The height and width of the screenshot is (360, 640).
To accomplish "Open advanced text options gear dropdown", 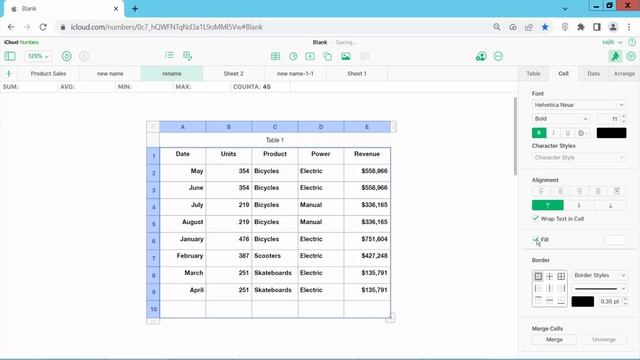I will click(582, 133).
